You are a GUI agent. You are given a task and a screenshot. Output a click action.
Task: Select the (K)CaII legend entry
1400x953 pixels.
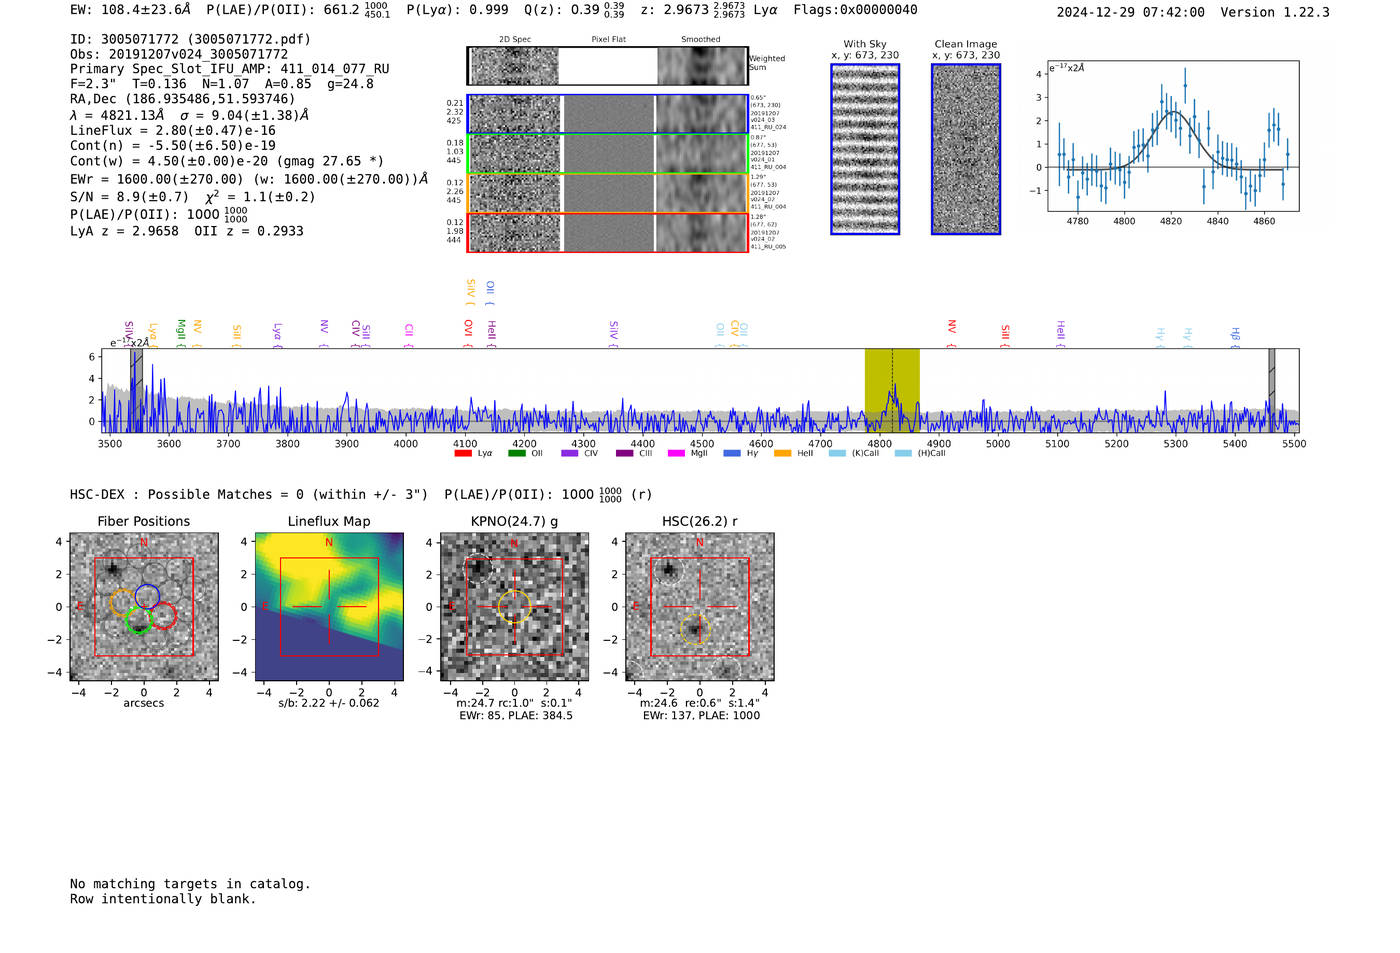pyautogui.click(x=854, y=453)
